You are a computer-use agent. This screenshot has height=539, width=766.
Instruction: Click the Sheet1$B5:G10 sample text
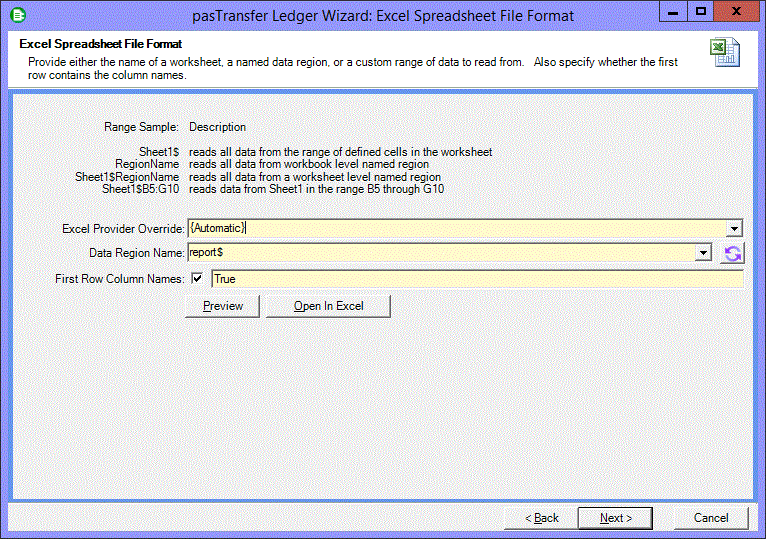click(x=140, y=189)
